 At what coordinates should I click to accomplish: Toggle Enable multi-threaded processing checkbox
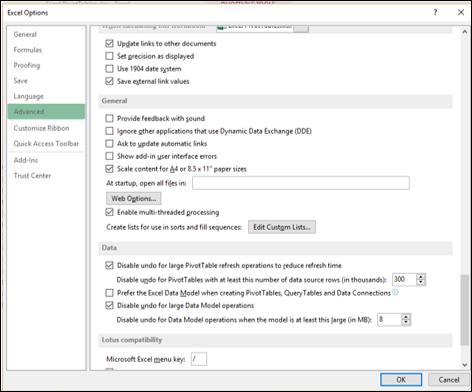(109, 212)
